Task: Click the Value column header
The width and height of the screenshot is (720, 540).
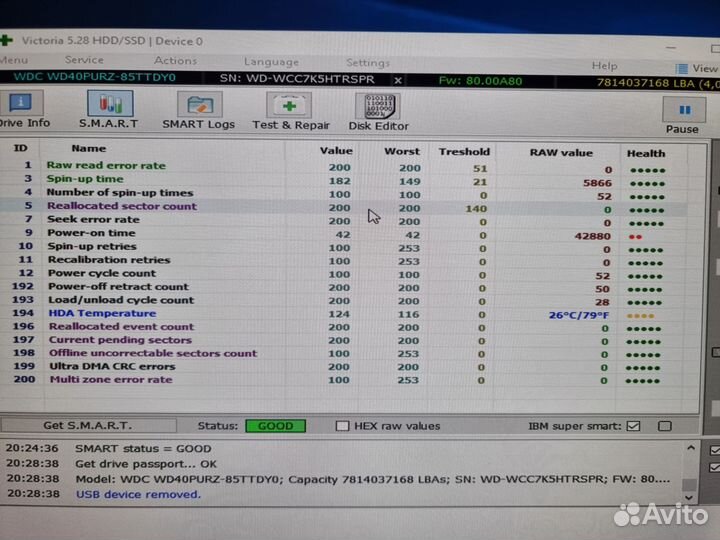Action: tap(336, 151)
